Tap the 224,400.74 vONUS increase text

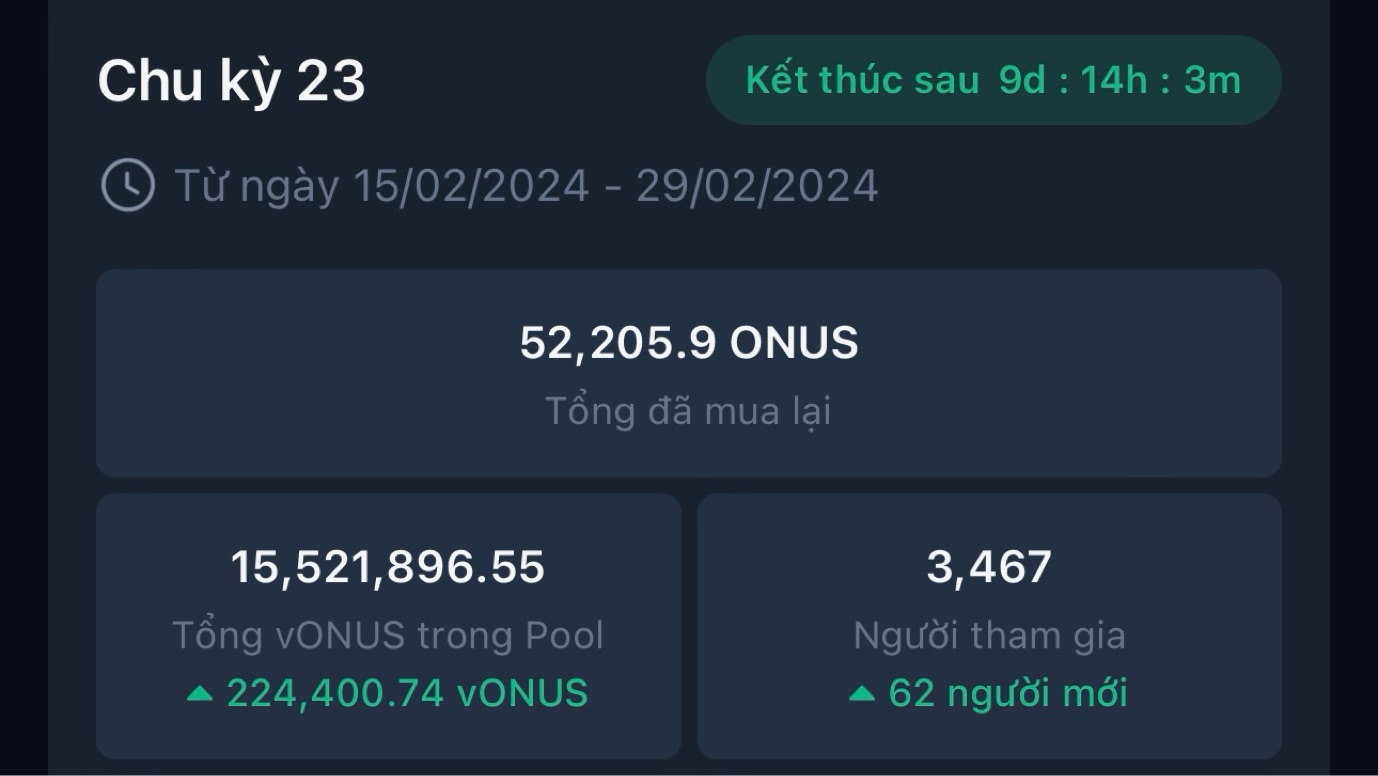pyautogui.click(x=407, y=693)
